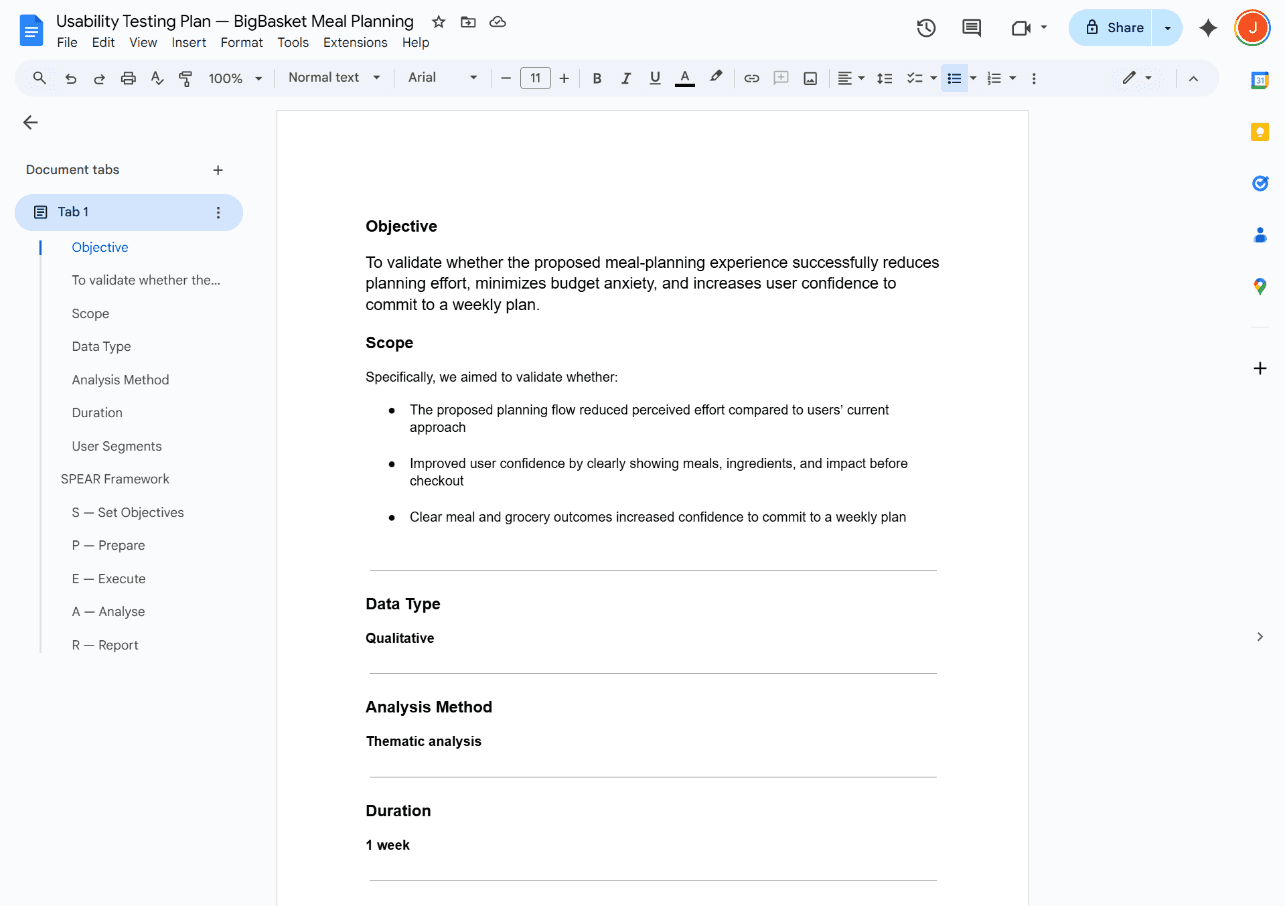The image size is (1285, 906).
Task: Toggle underline formatting
Action: point(655,78)
